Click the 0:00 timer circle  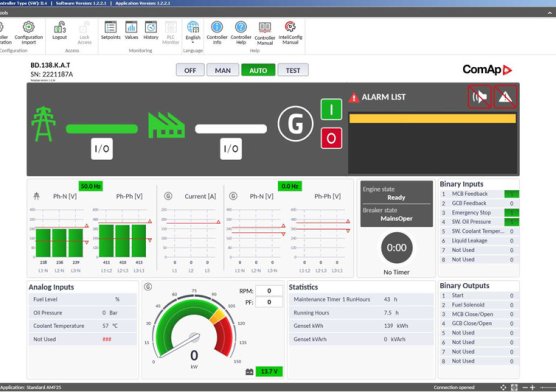pos(396,248)
